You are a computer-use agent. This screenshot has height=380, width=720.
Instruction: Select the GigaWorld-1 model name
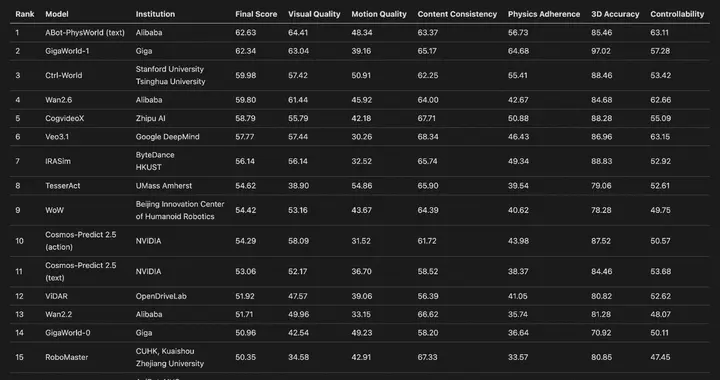coord(67,51)
